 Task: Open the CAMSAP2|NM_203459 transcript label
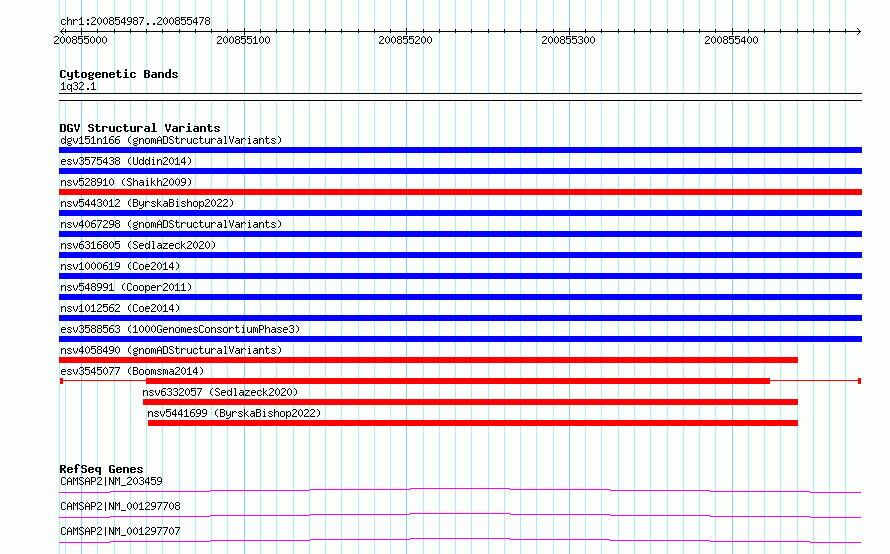tap(111, 481)
